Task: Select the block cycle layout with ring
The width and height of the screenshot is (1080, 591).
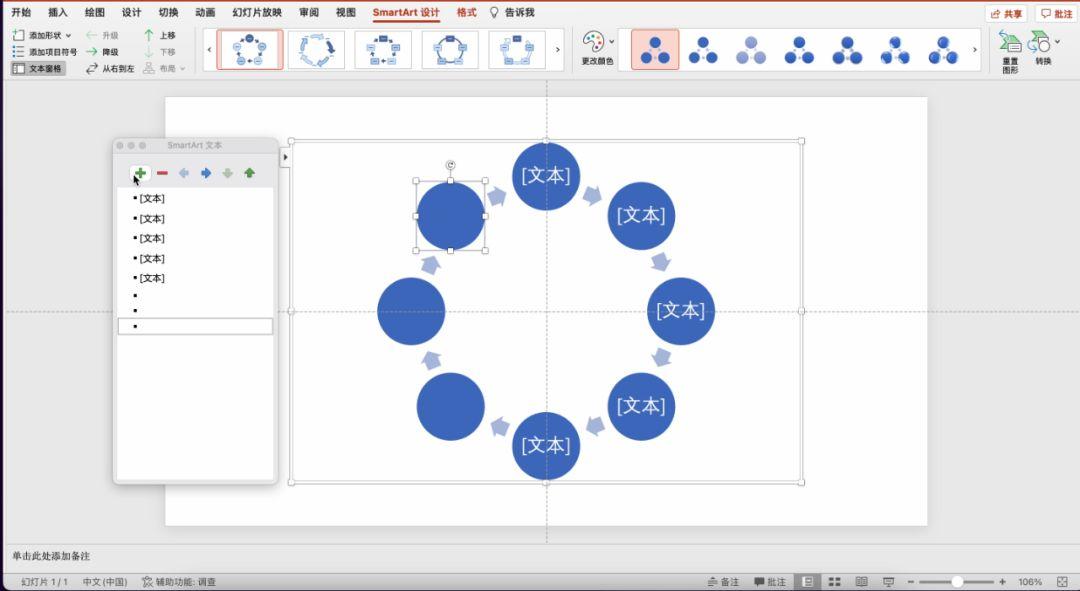Action: [450, 50]
